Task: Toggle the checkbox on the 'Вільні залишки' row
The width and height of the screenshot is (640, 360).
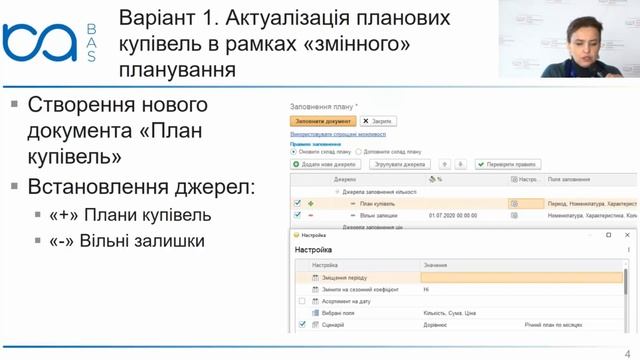Action: point(297,215)
